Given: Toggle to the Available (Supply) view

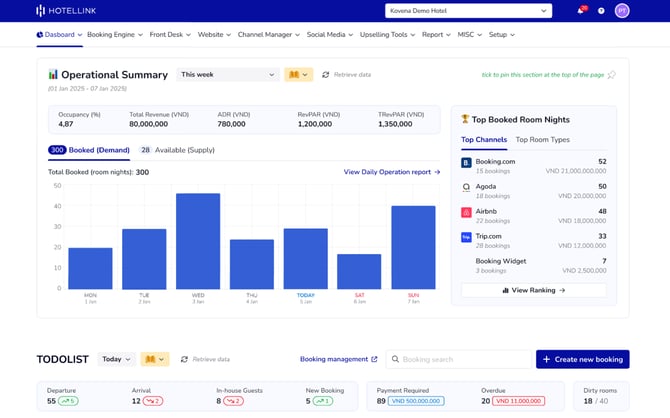Looking at the screenshot, I should pos(177,150).
